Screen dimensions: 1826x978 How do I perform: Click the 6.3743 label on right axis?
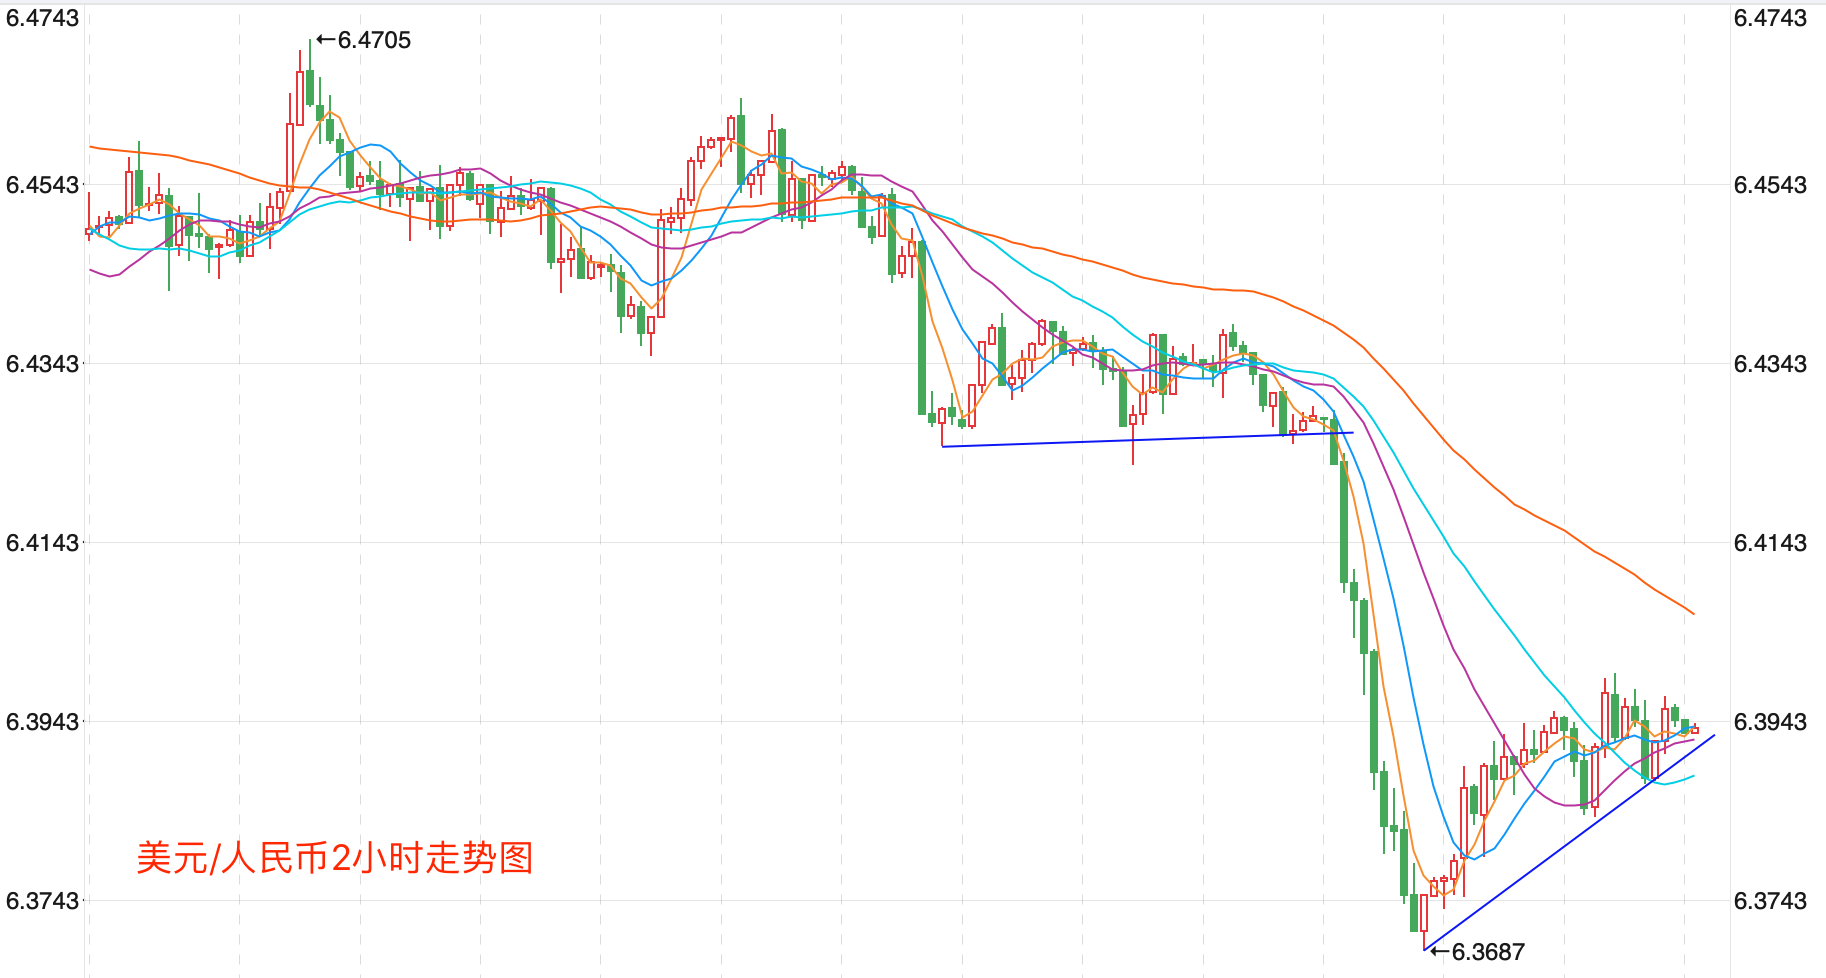pyautogui.click(x=1770, y=901)
